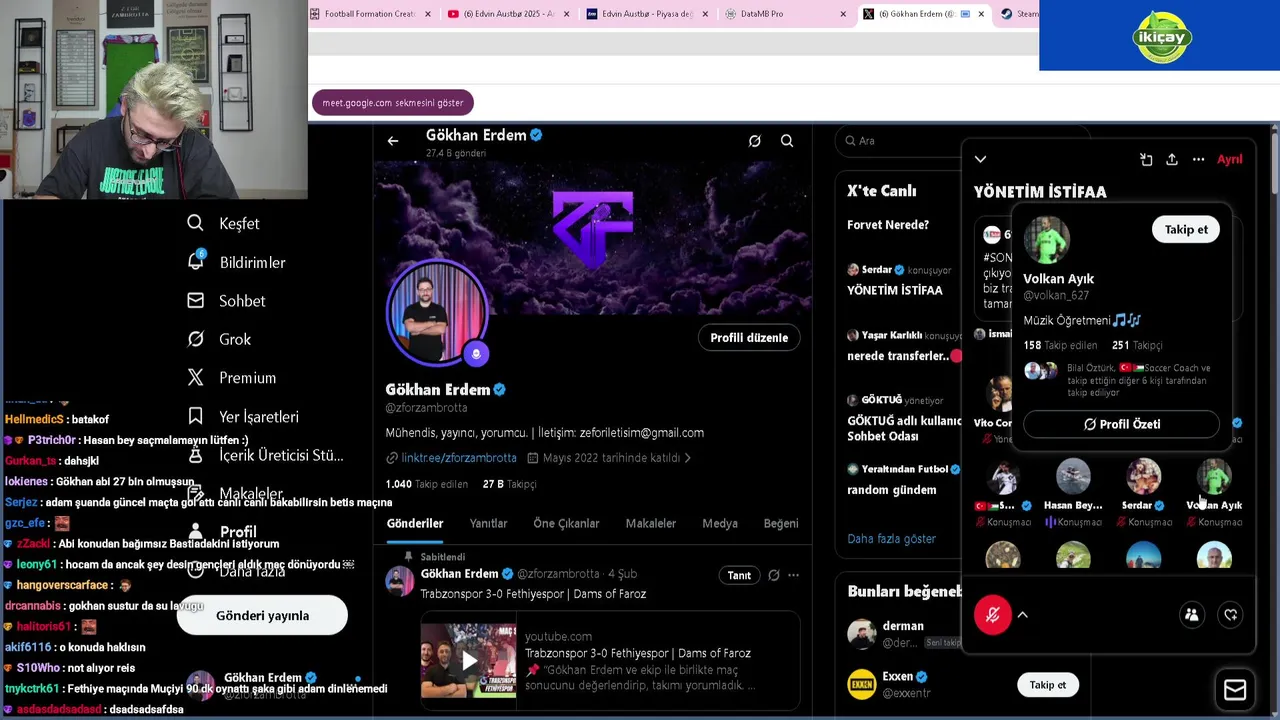
Task: Switch to the Medya tab
Action: tap(720, 523)
